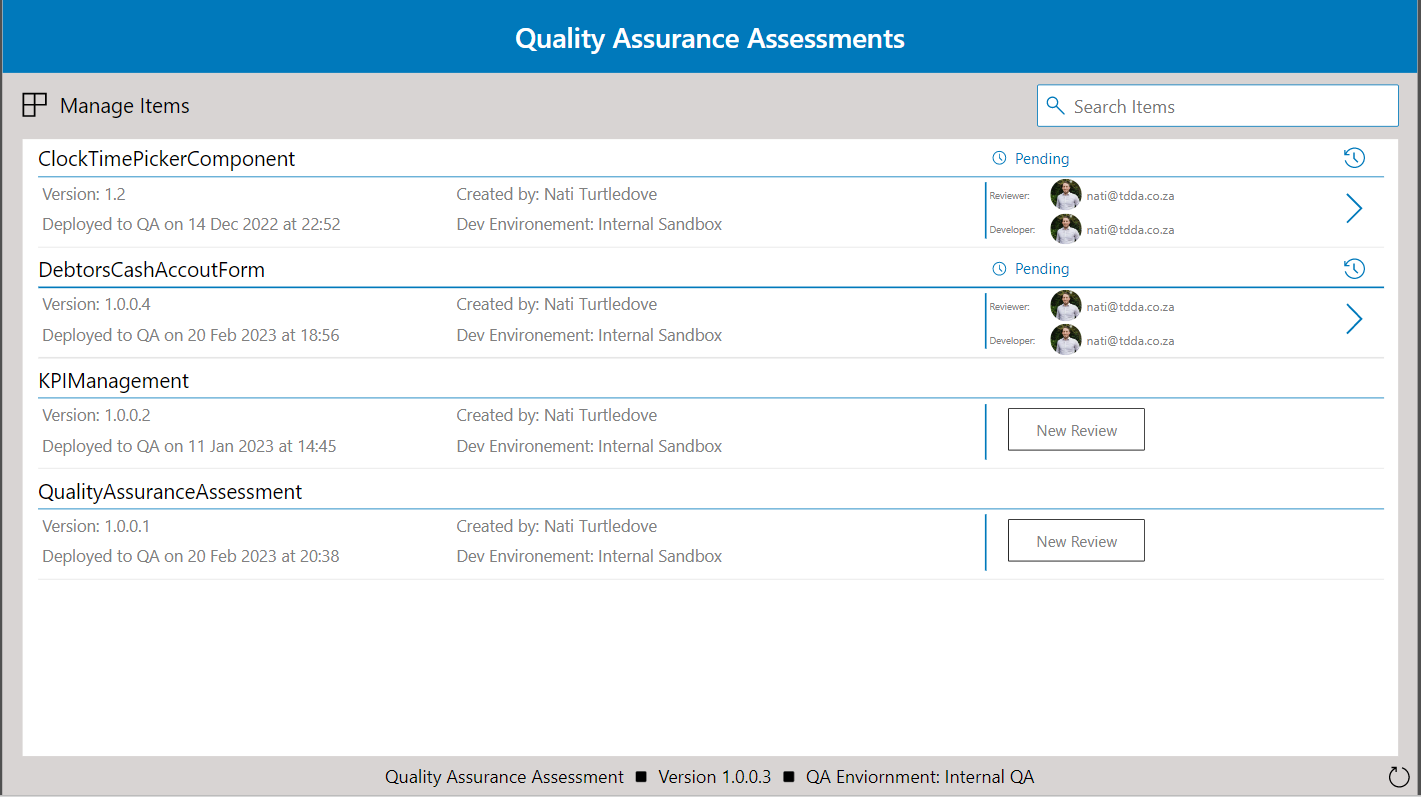Select the KPIManagement item title

tap(113, 381)
